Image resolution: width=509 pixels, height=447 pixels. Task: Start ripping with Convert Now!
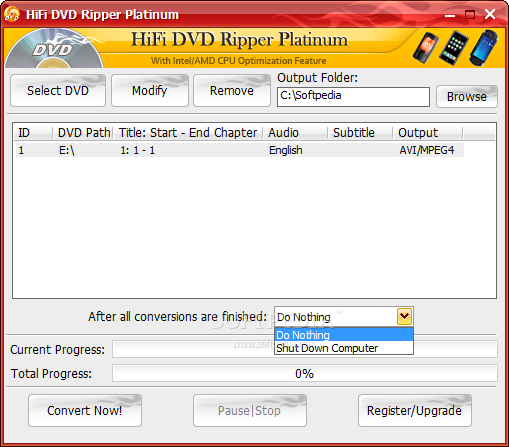pos(85,411)
